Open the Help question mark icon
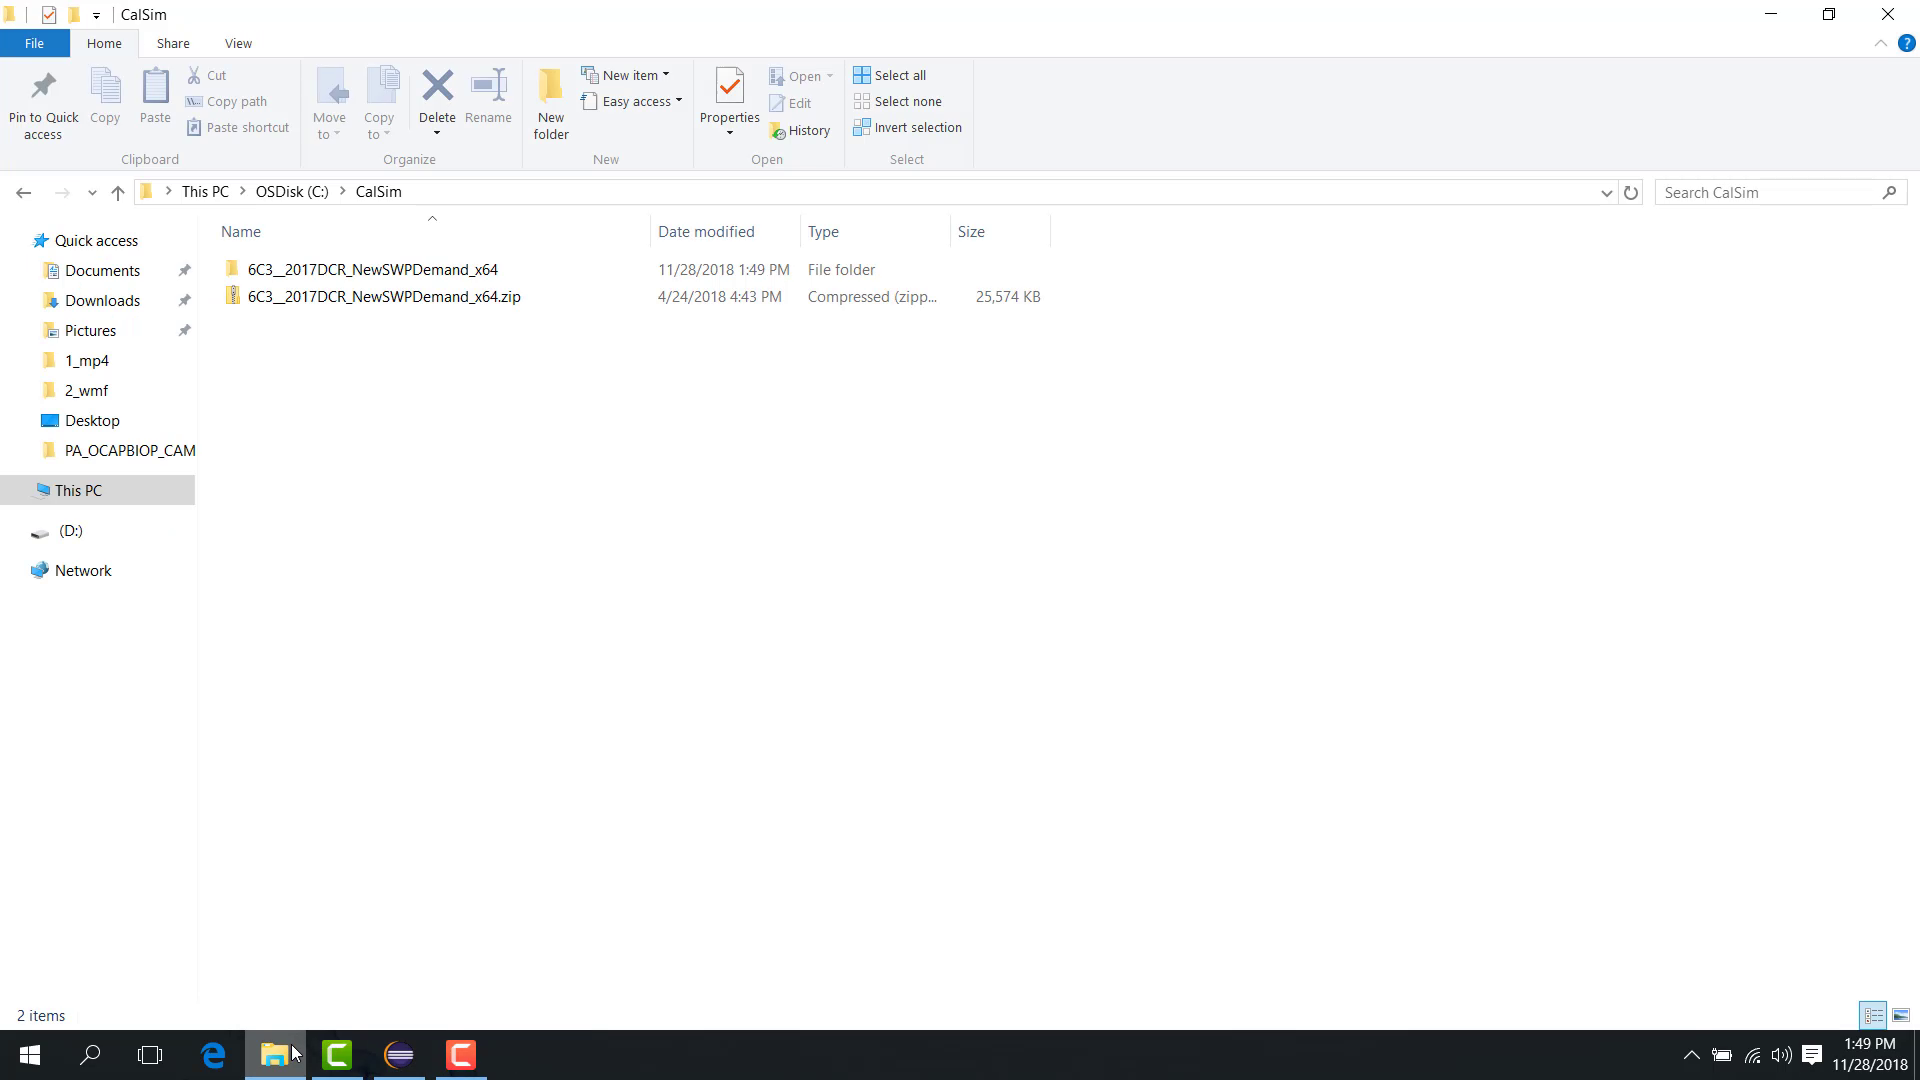Image resolution: width=1920 pixels, height=1080 pixels. coord(1906,43)
